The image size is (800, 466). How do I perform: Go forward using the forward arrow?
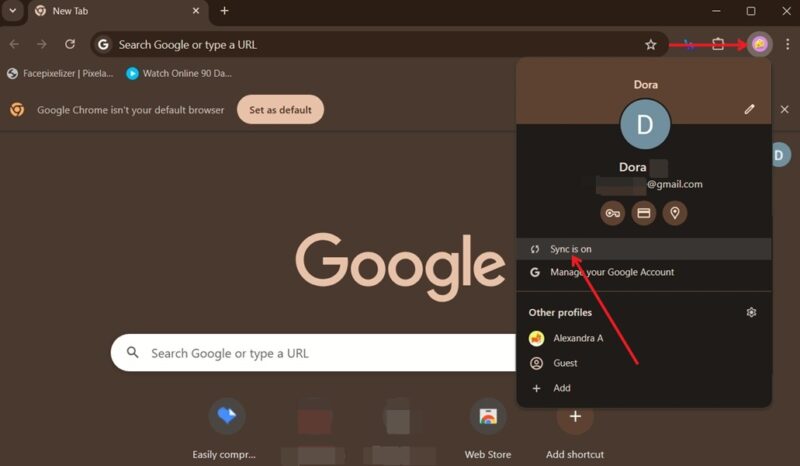(42, 44)
